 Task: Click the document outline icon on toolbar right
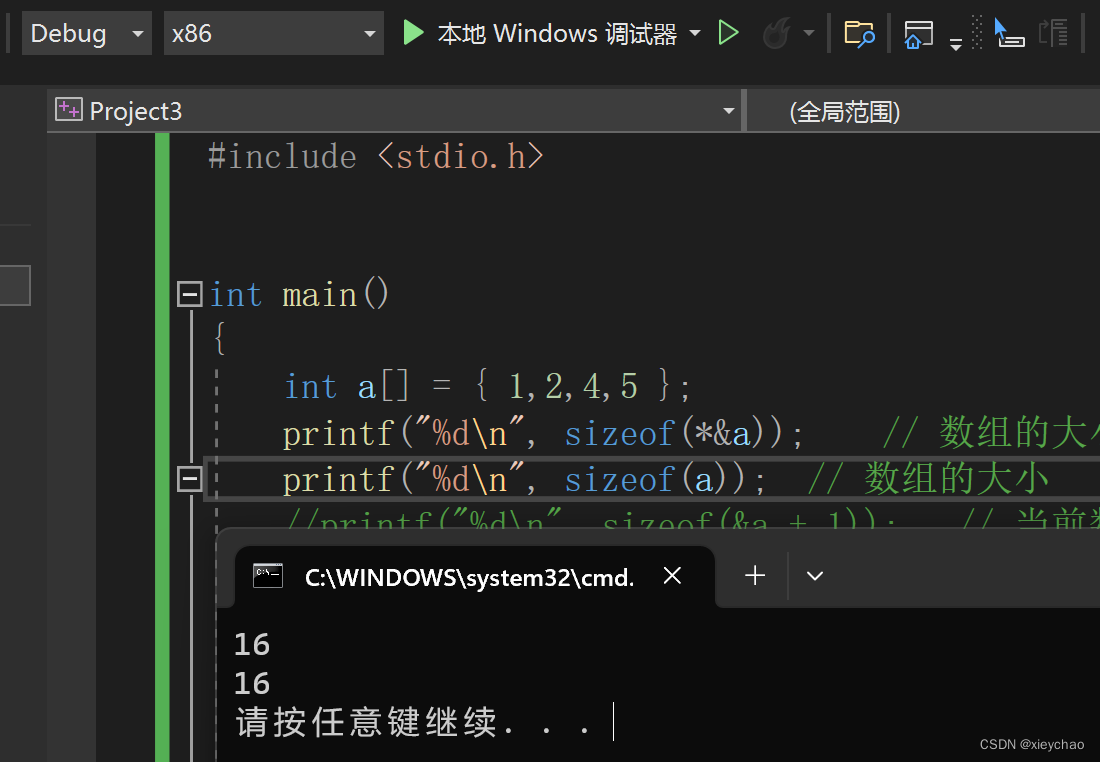[1055, 33]
